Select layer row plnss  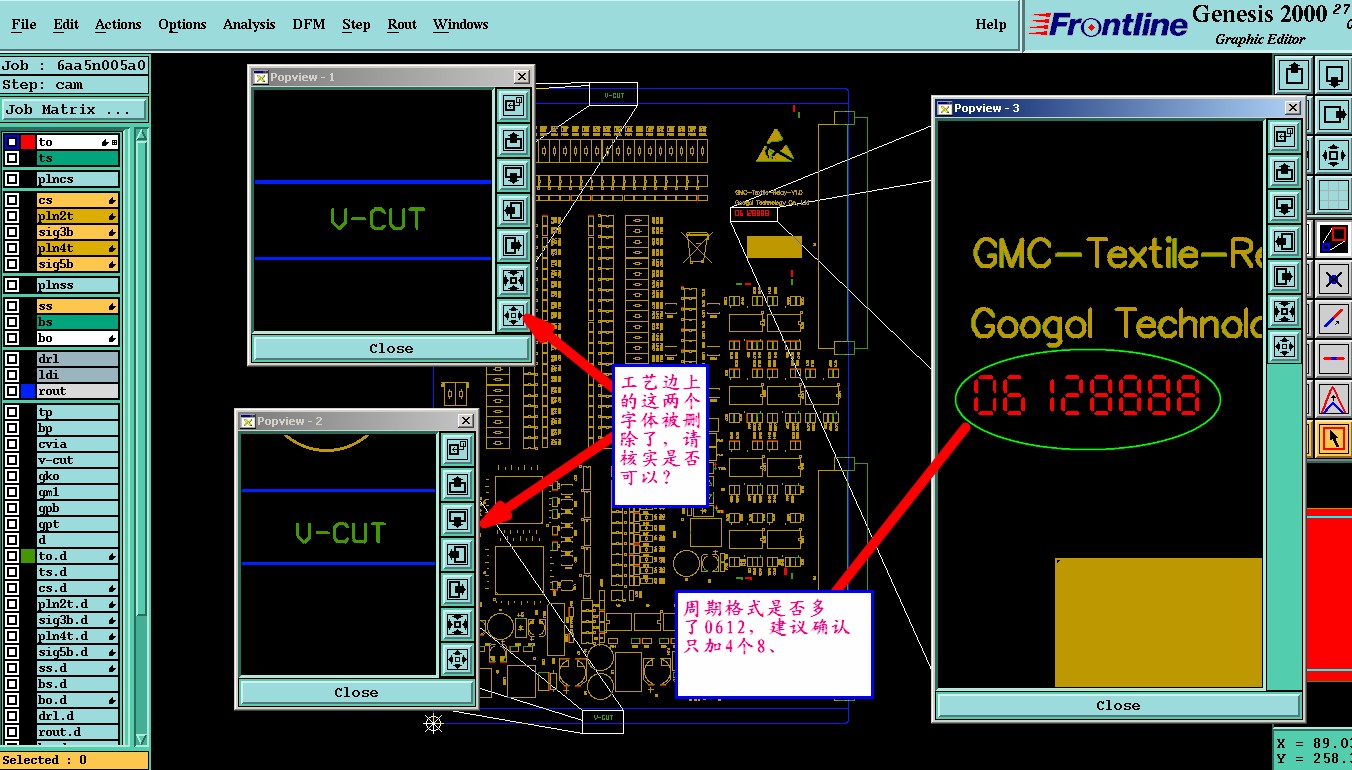(78, 285)
